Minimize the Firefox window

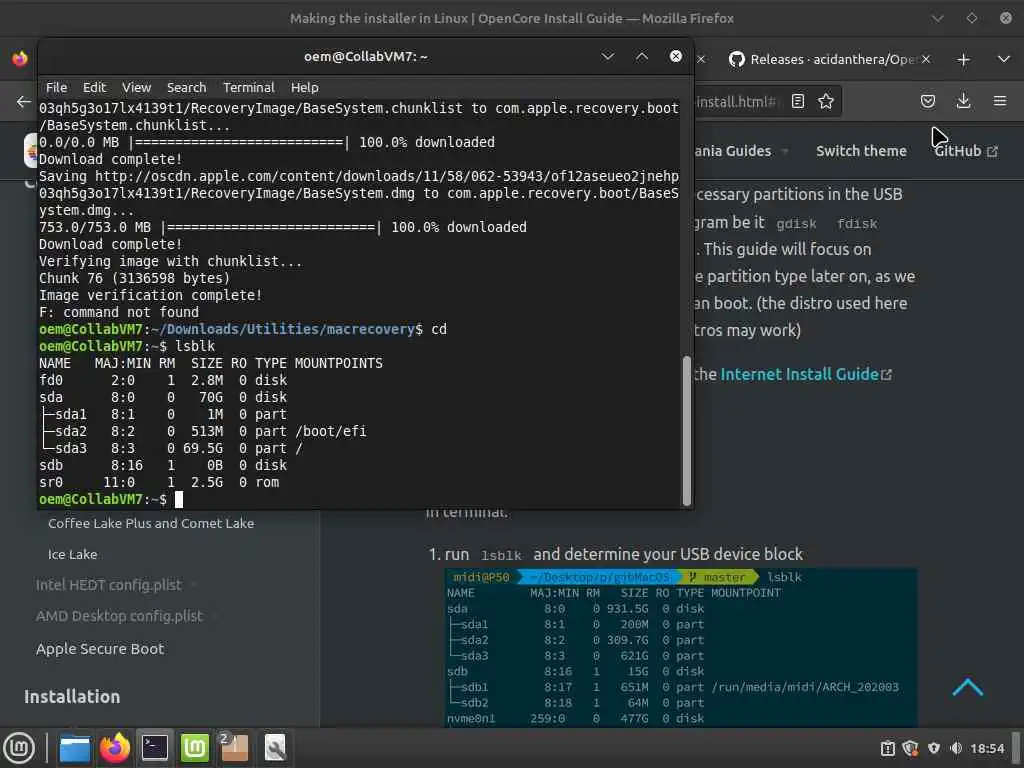click(x=937, y=18)
